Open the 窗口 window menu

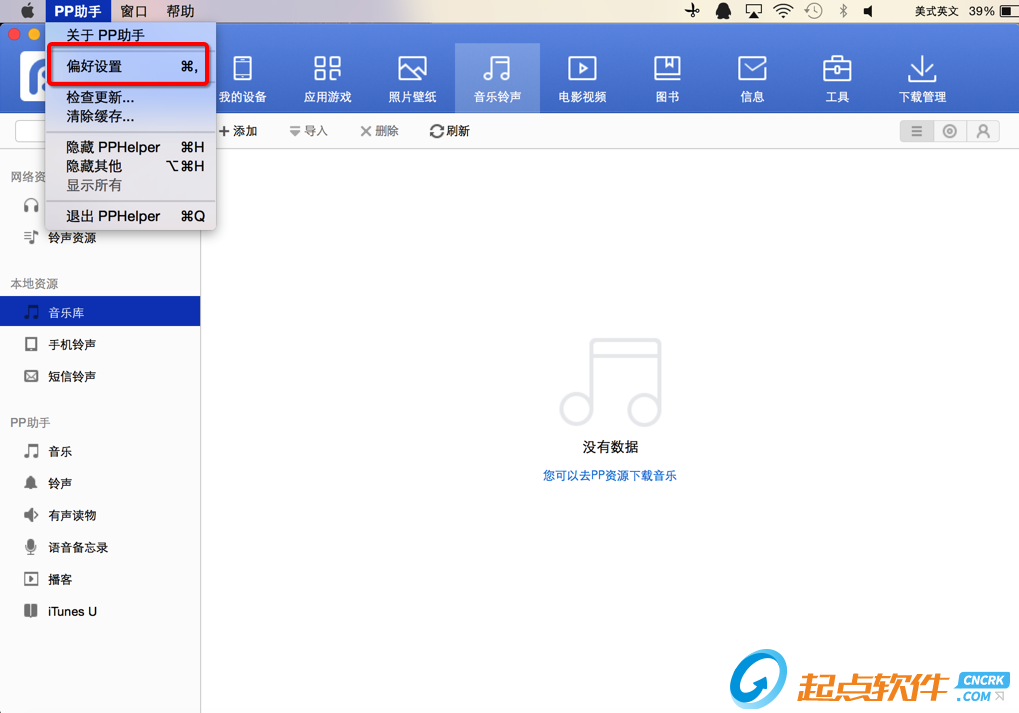pyautogui.click(x=134, y=11)
